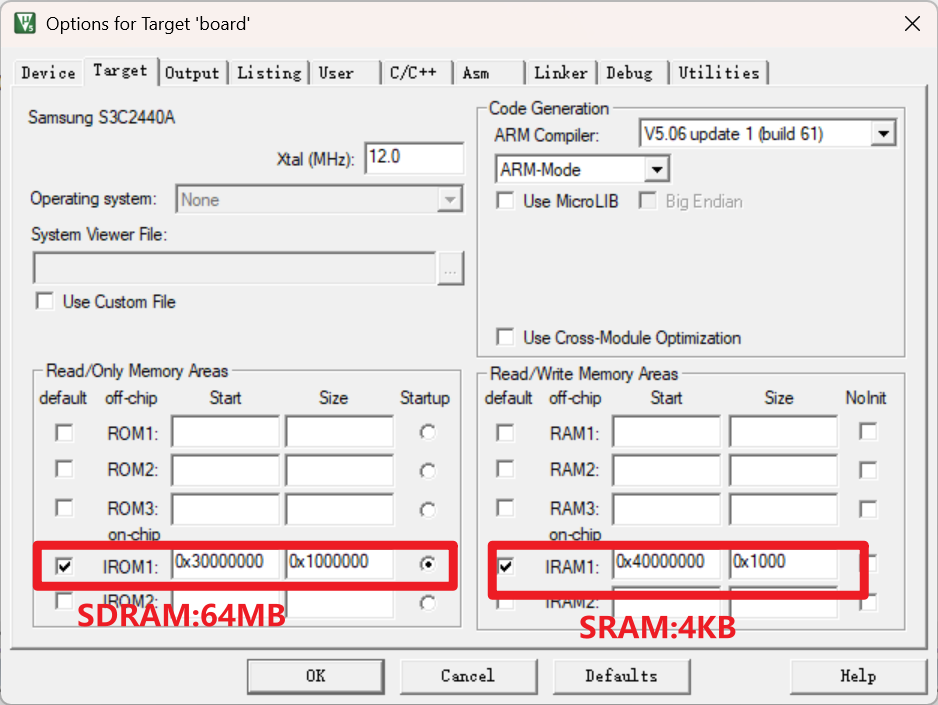Check the RAM3 default checkbox
Screen dimensions: 938x705
click(505, 508)
